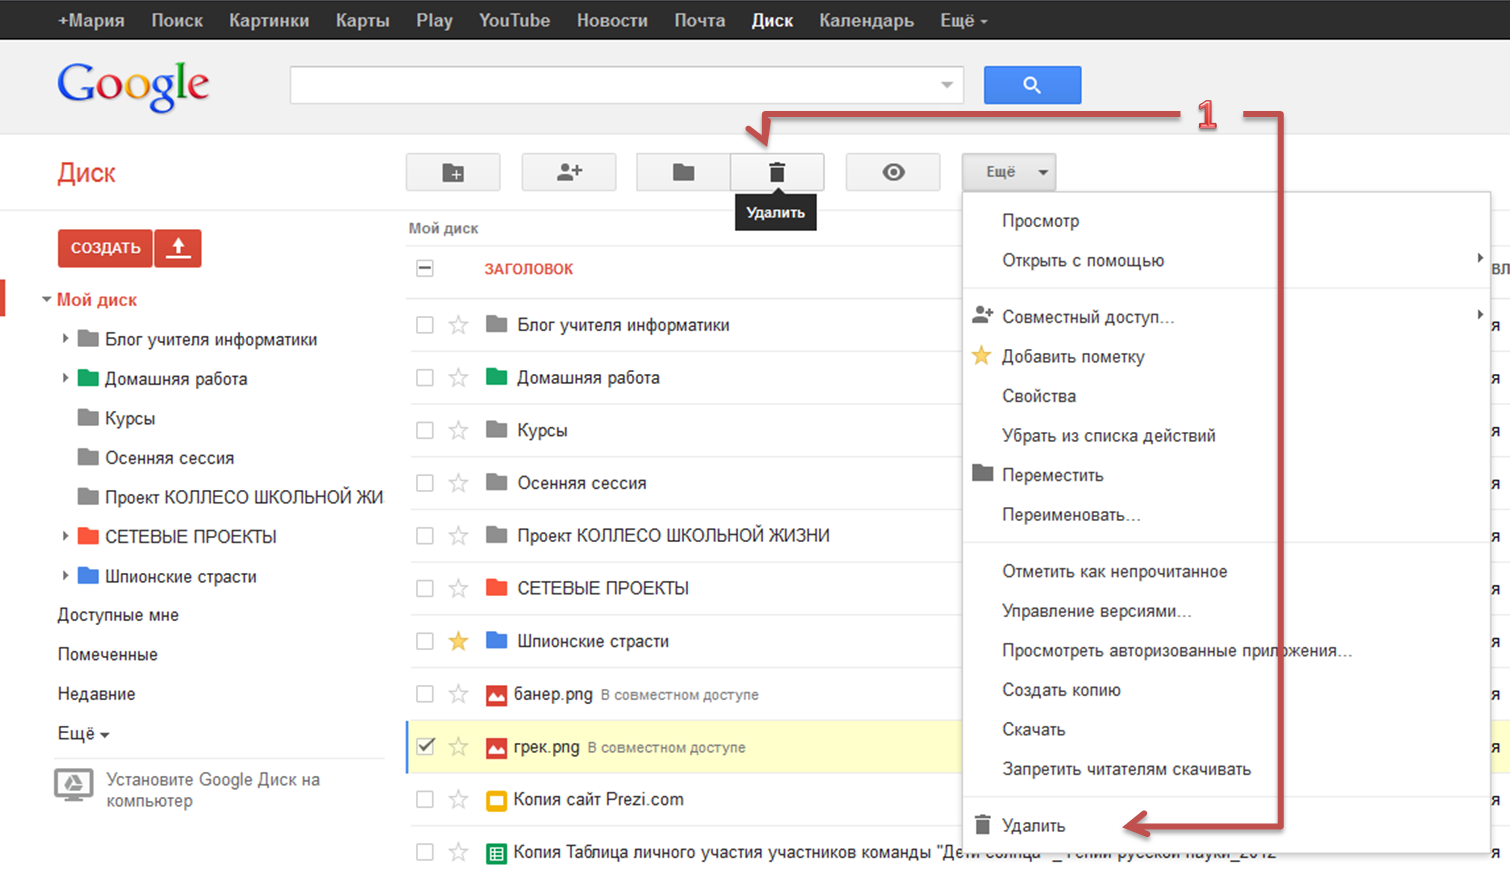Click the blue magnifier search button
Viewport: 1510px width, 874px height.
pyautogui.click(x=1032, y=85)
